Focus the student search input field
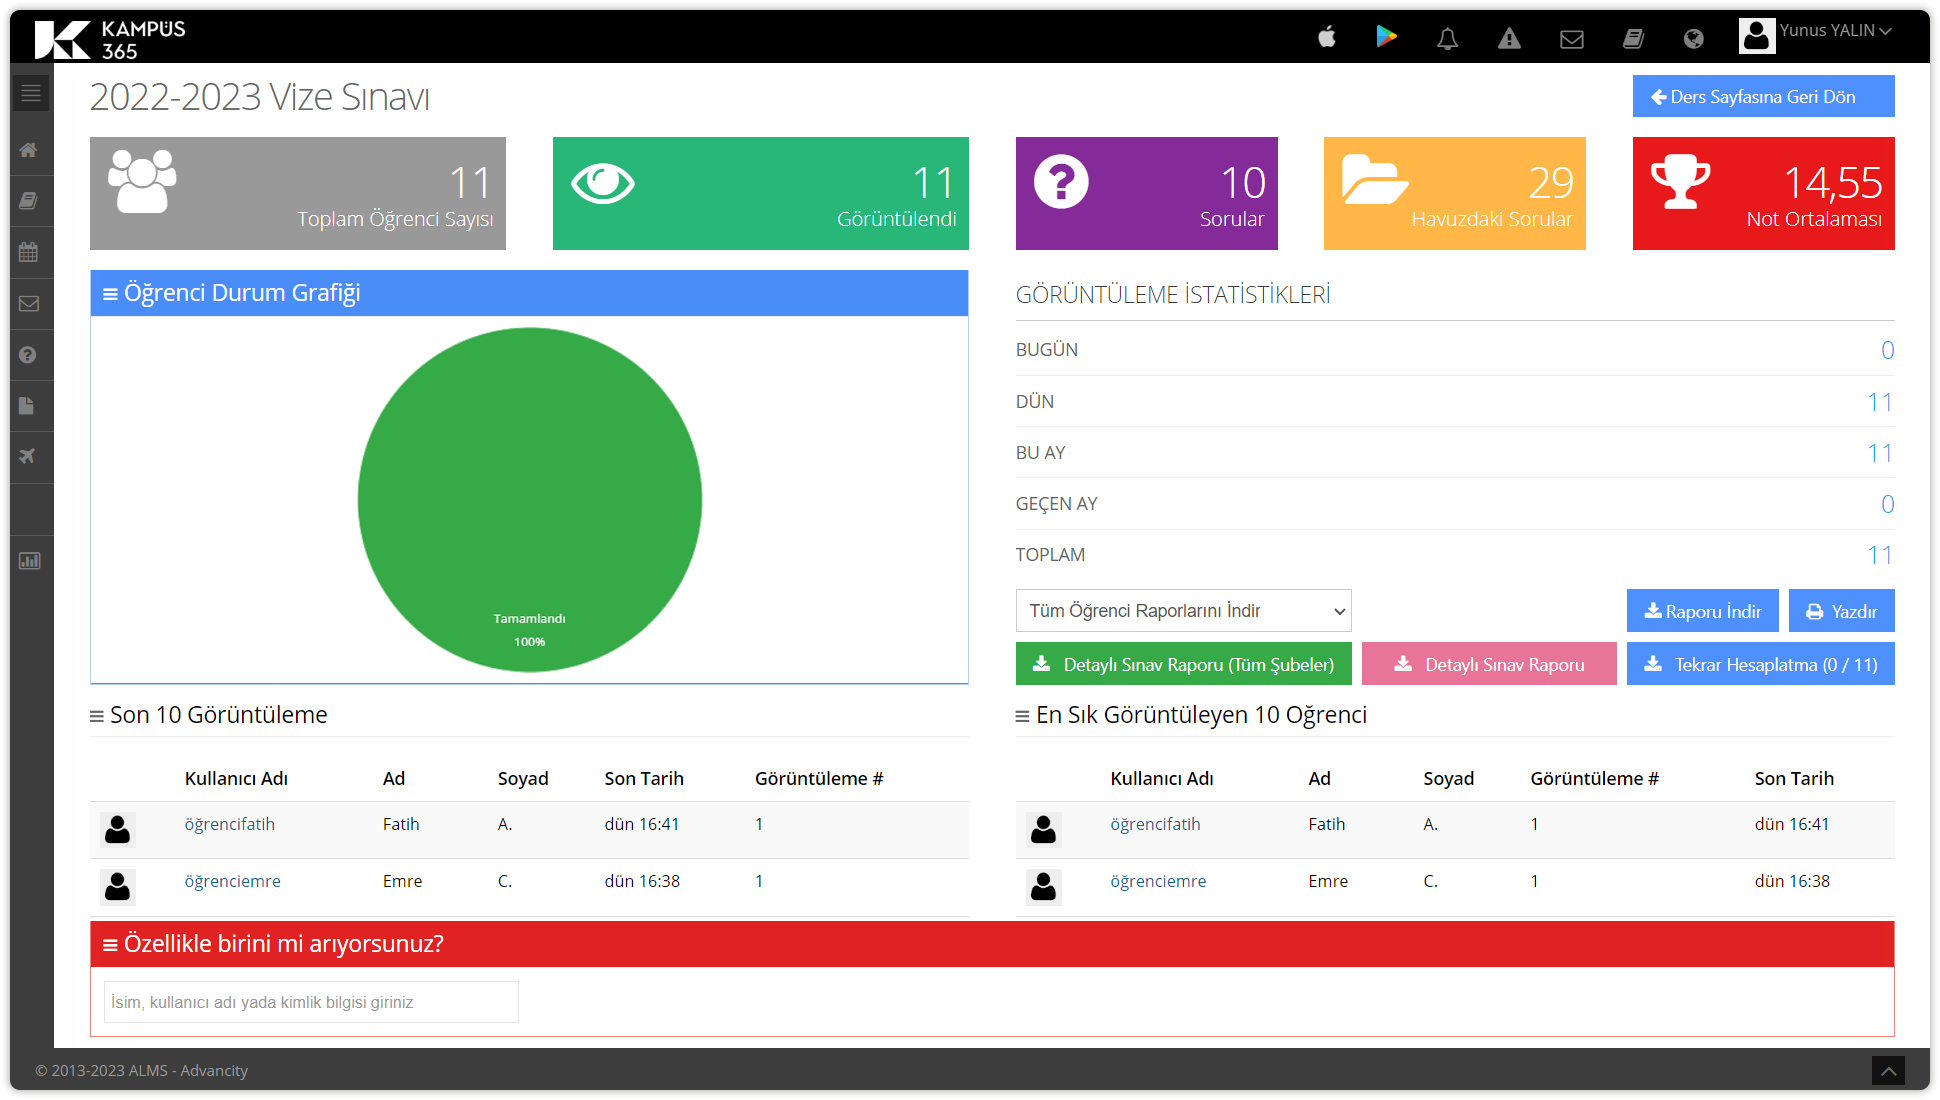Viewport: 1940px width, 1100px height. pos(311,1002)
